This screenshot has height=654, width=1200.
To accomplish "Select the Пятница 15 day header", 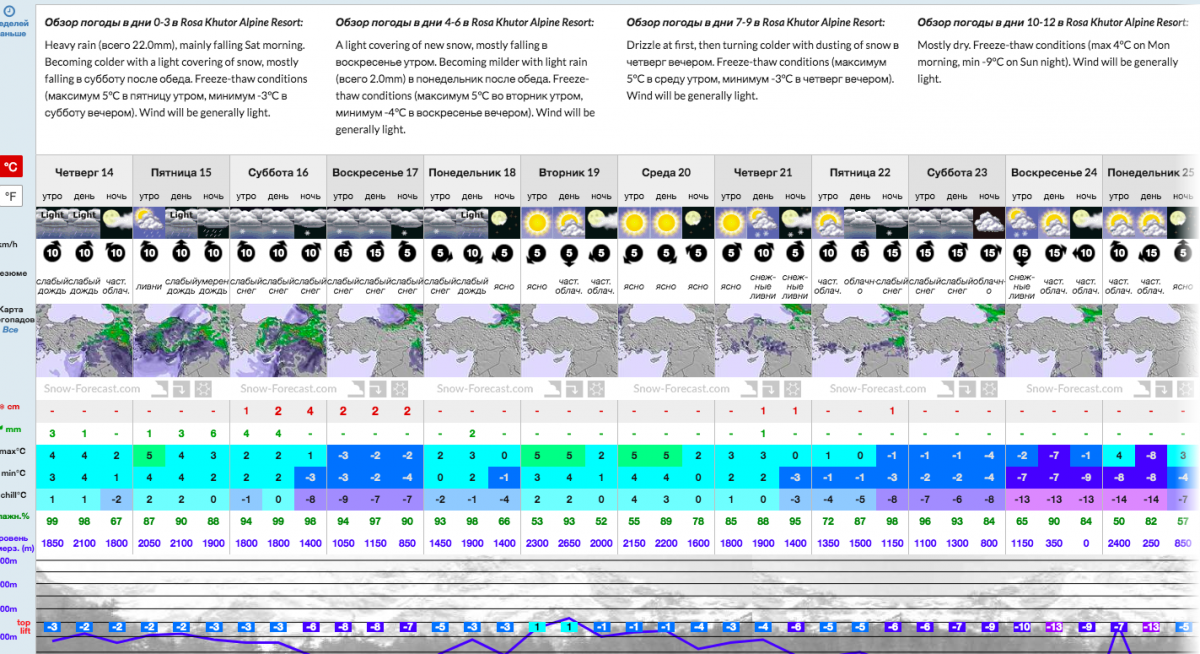I will [181, 172].
